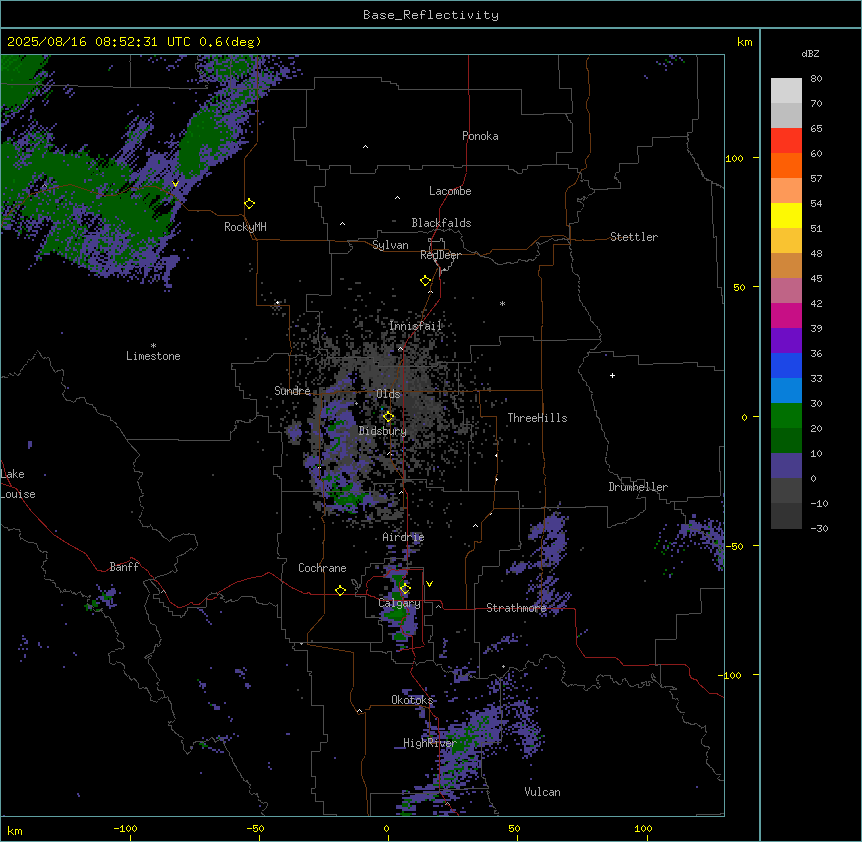Viewport: 862px width, 842px height.
Task: Click the -30 value on the dBZ scale
Action: click(819, 528)
